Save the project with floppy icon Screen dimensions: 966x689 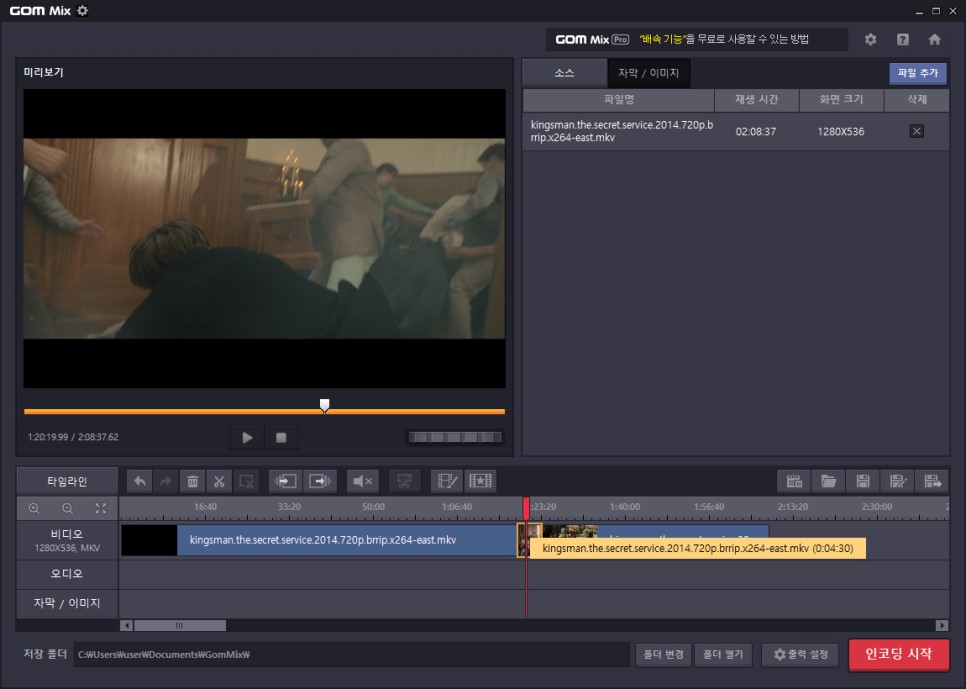click(863, 481)
